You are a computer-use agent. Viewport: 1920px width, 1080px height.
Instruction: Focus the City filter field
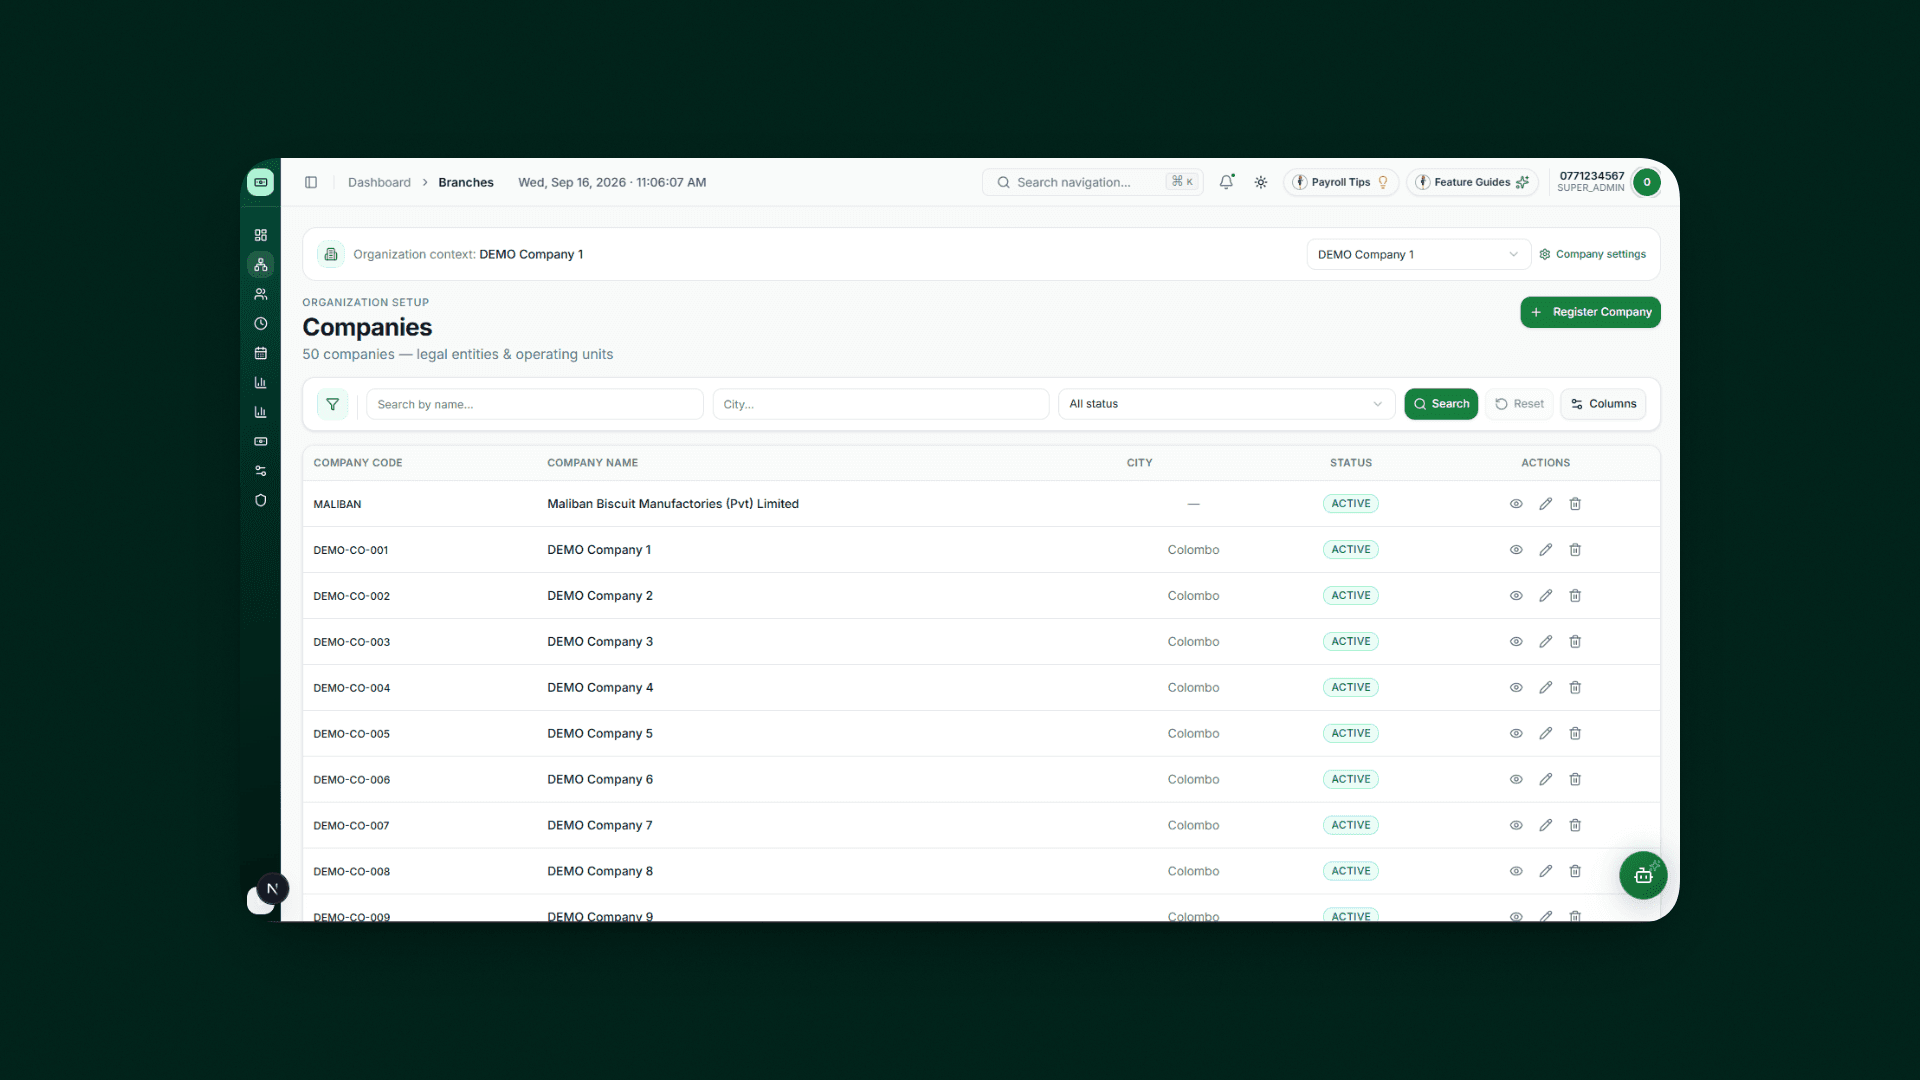881,404
